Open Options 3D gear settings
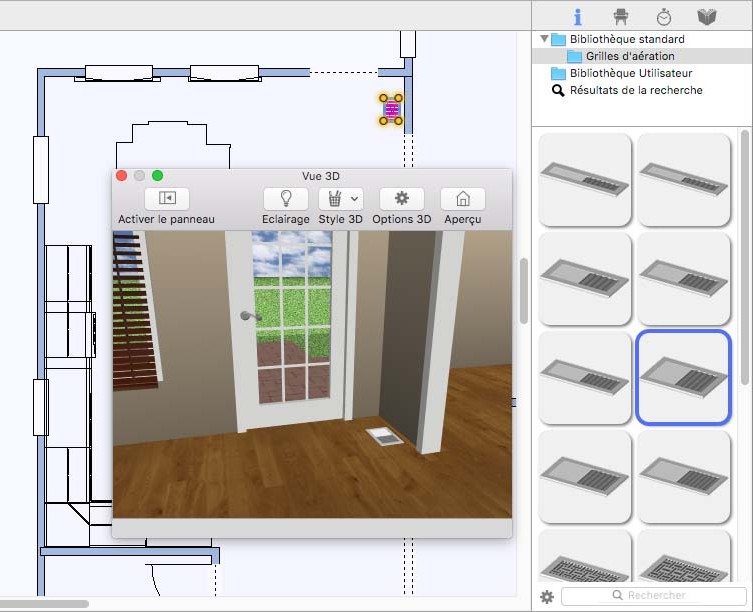Image resolution: width=753 pixels, height=612 pixels. (x=401, y=198)
